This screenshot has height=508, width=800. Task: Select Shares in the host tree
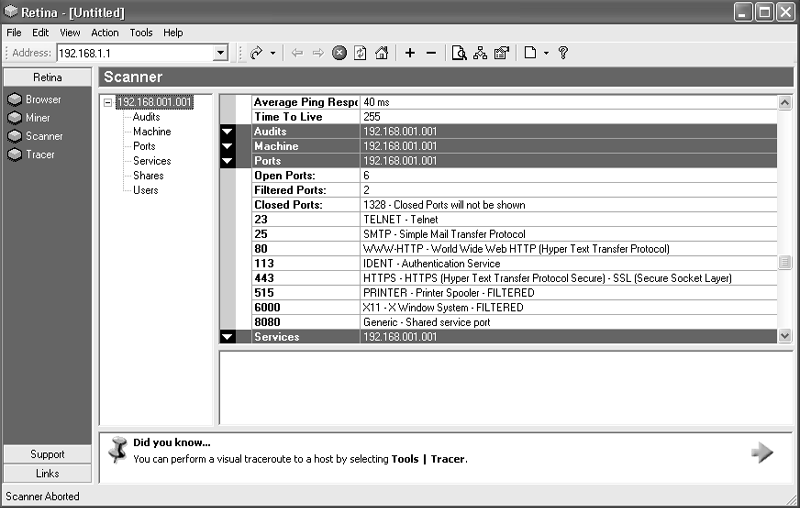pos(148,175)
